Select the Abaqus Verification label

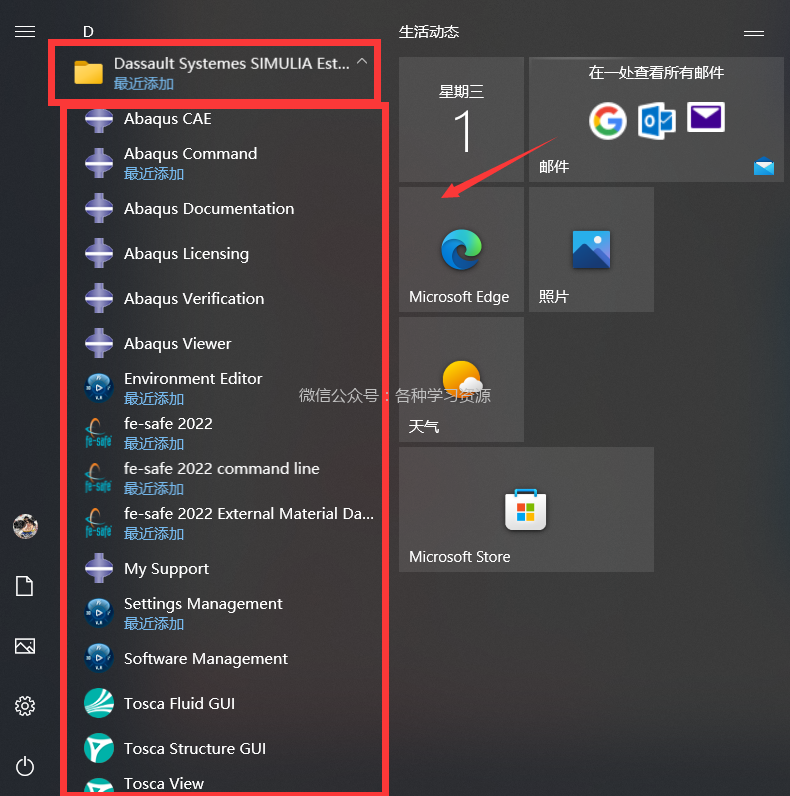(x=194, y=298)
